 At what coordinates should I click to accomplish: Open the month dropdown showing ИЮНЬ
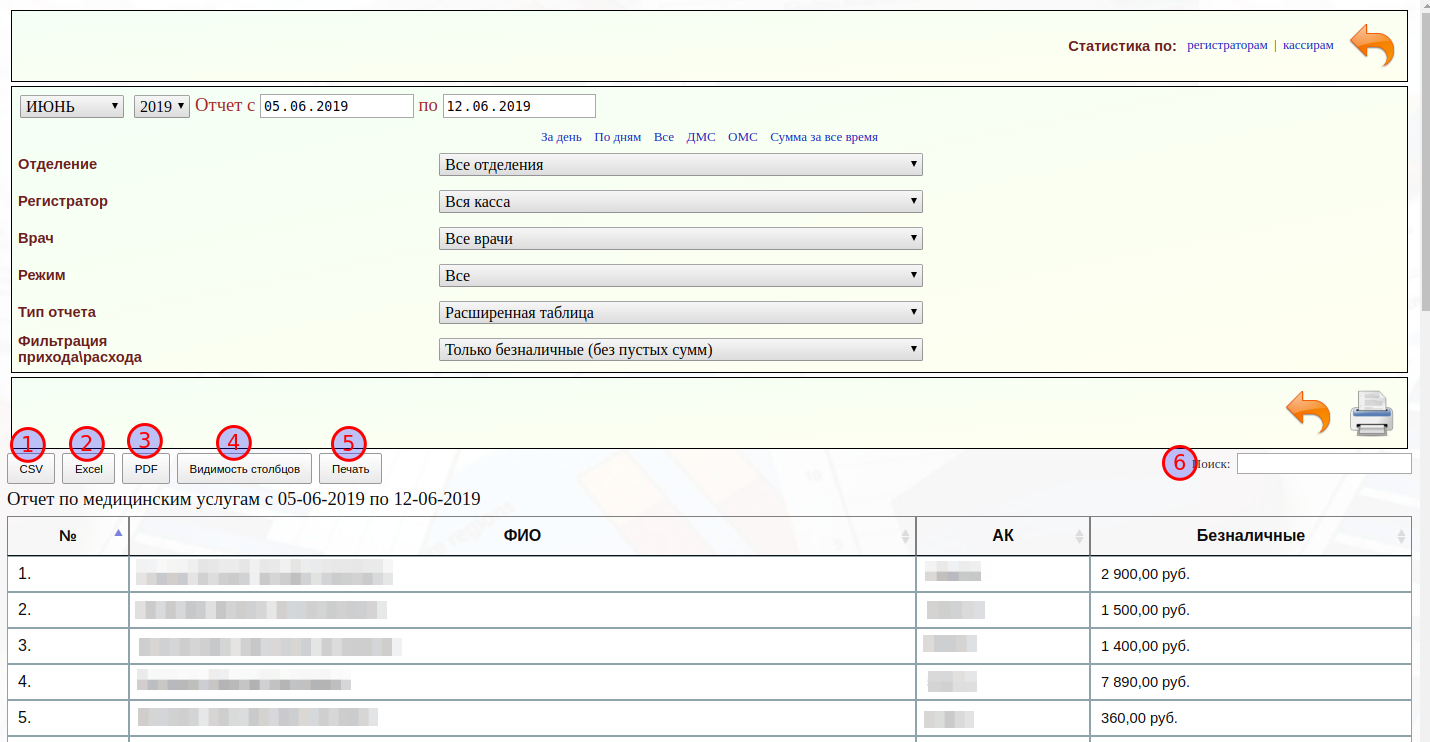coord(72,106)
